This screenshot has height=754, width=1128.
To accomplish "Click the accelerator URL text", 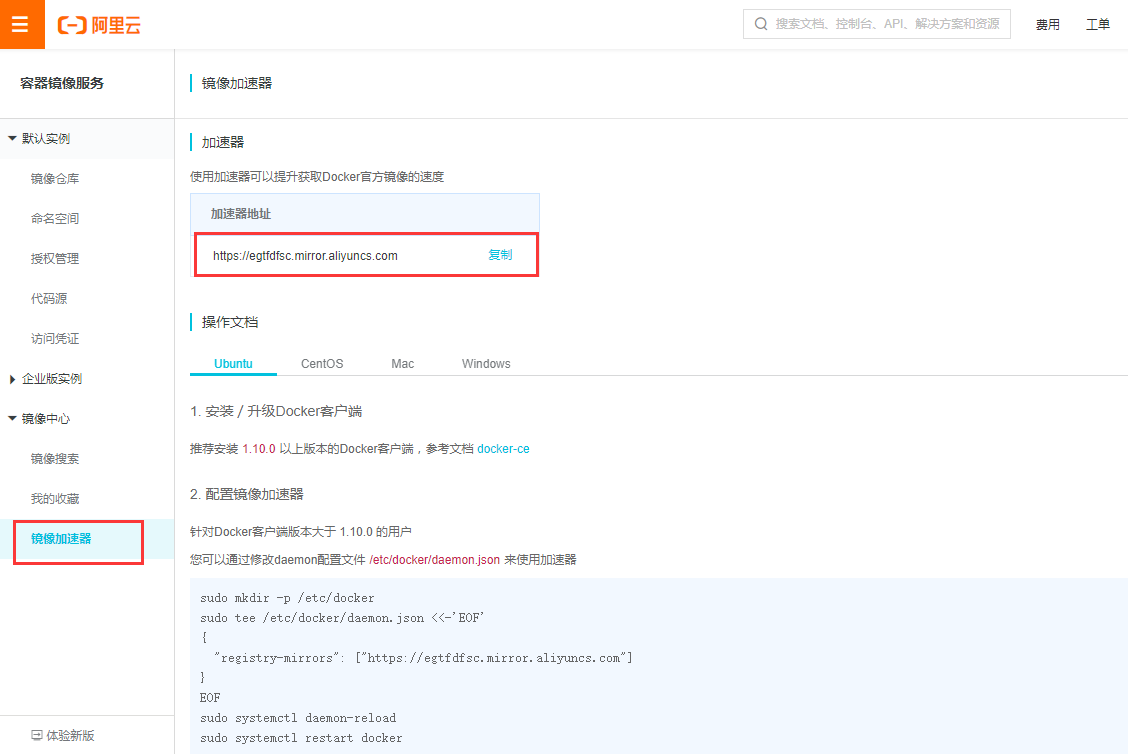I will point(305,255).
